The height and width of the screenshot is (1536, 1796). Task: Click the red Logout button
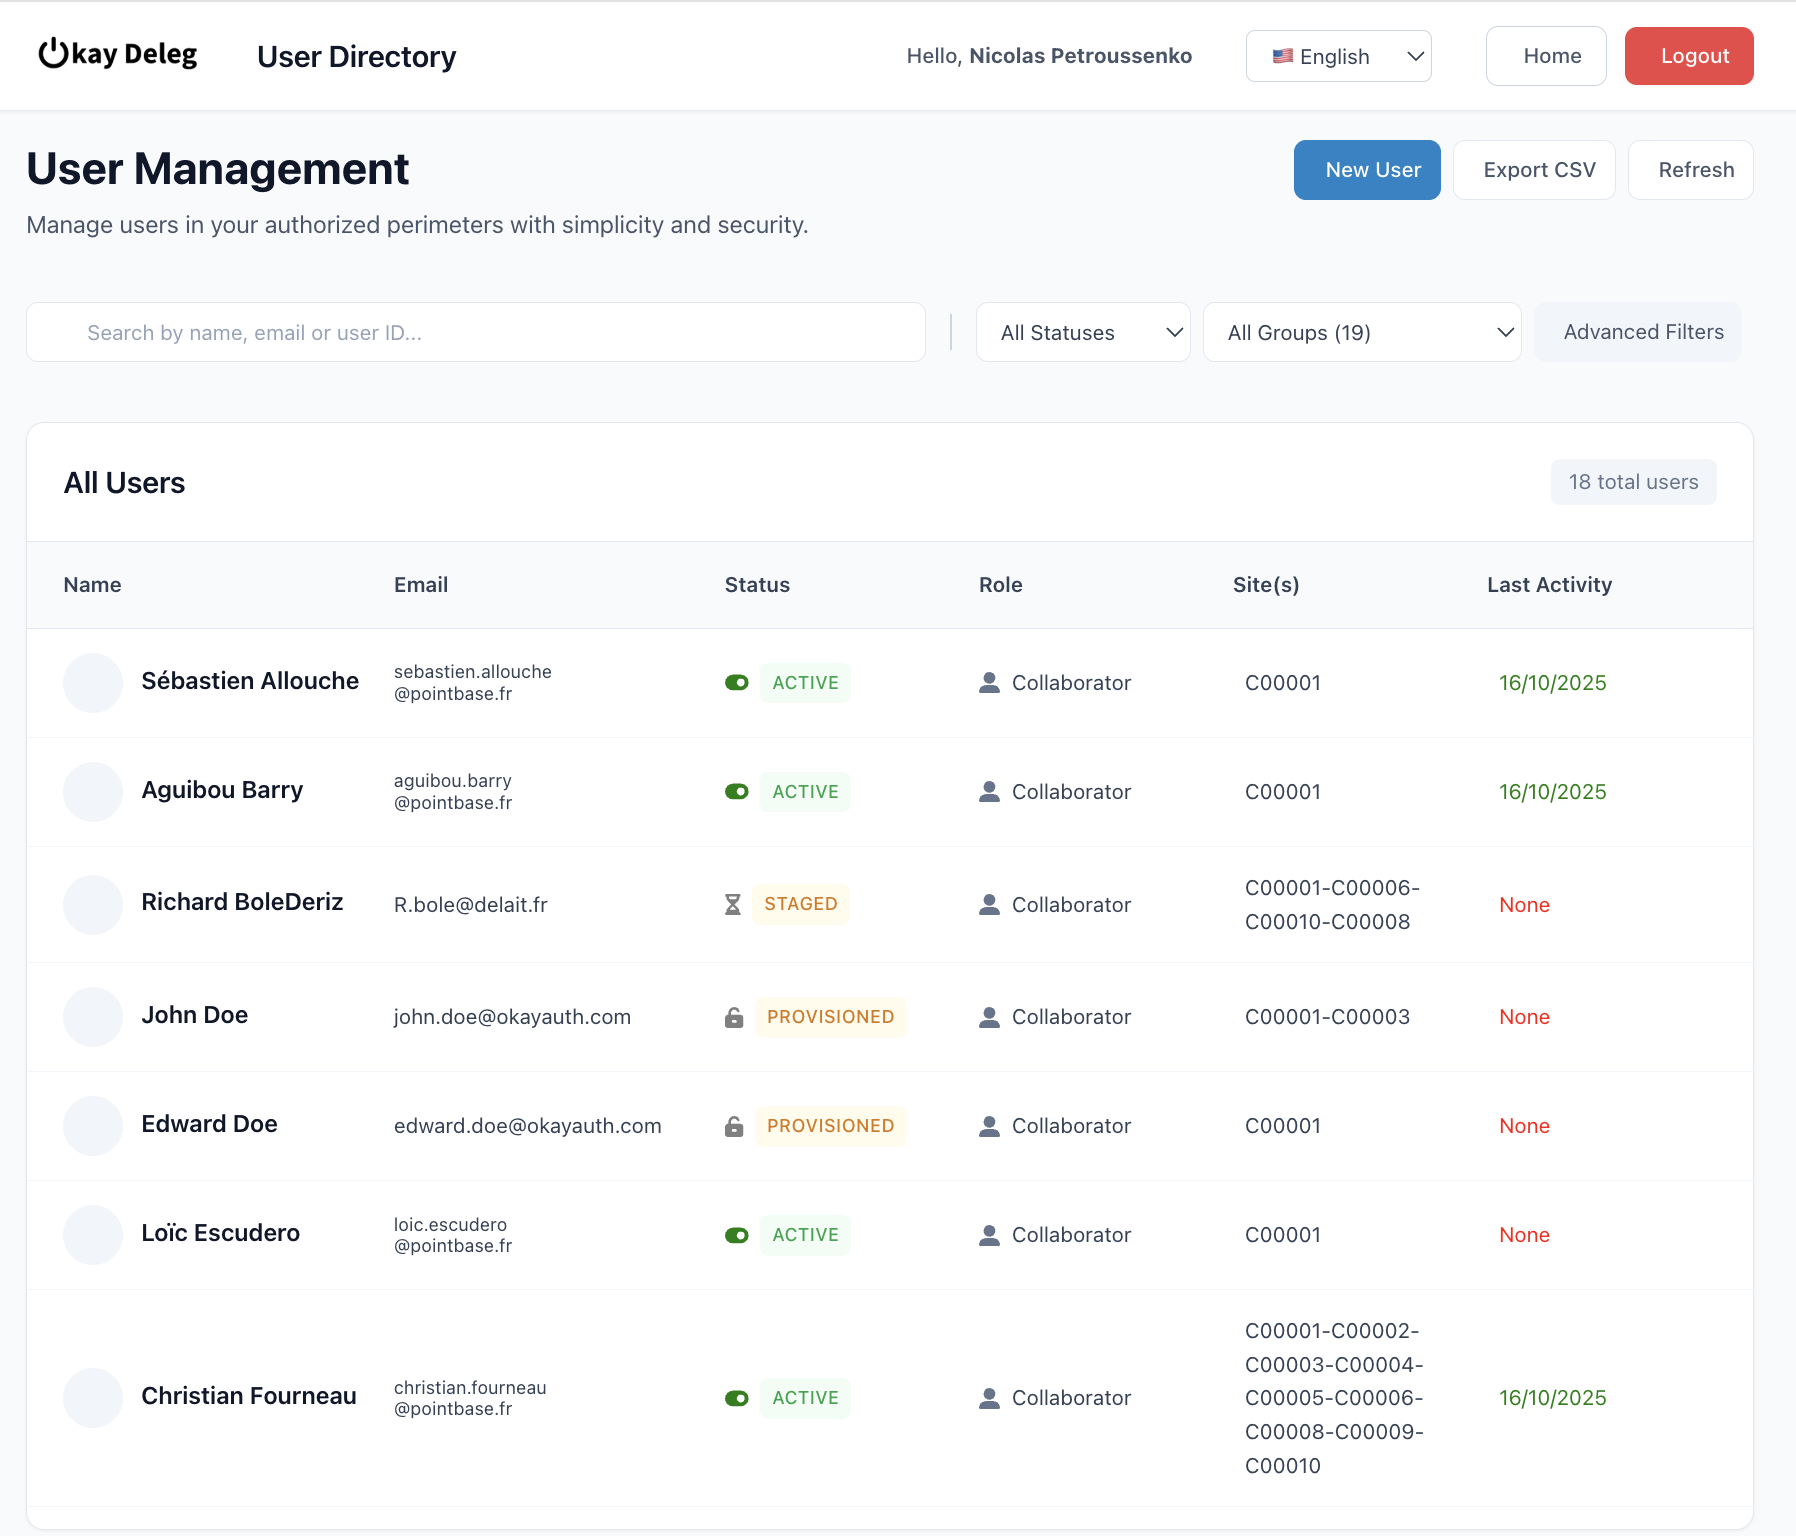click(1689, 56)
